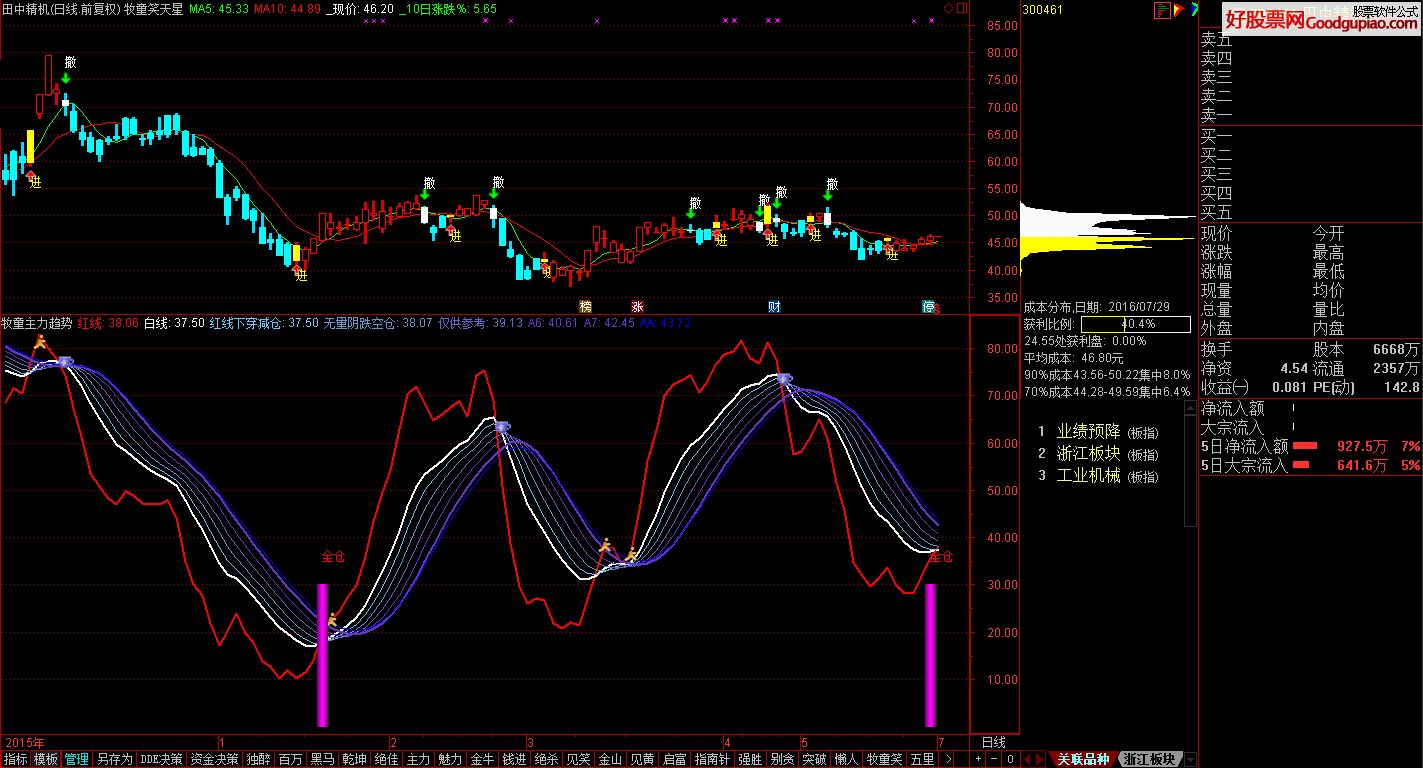Click the MA5: 45.33 label
Screen dimensions: 1423x768
(x=219, y=8)
